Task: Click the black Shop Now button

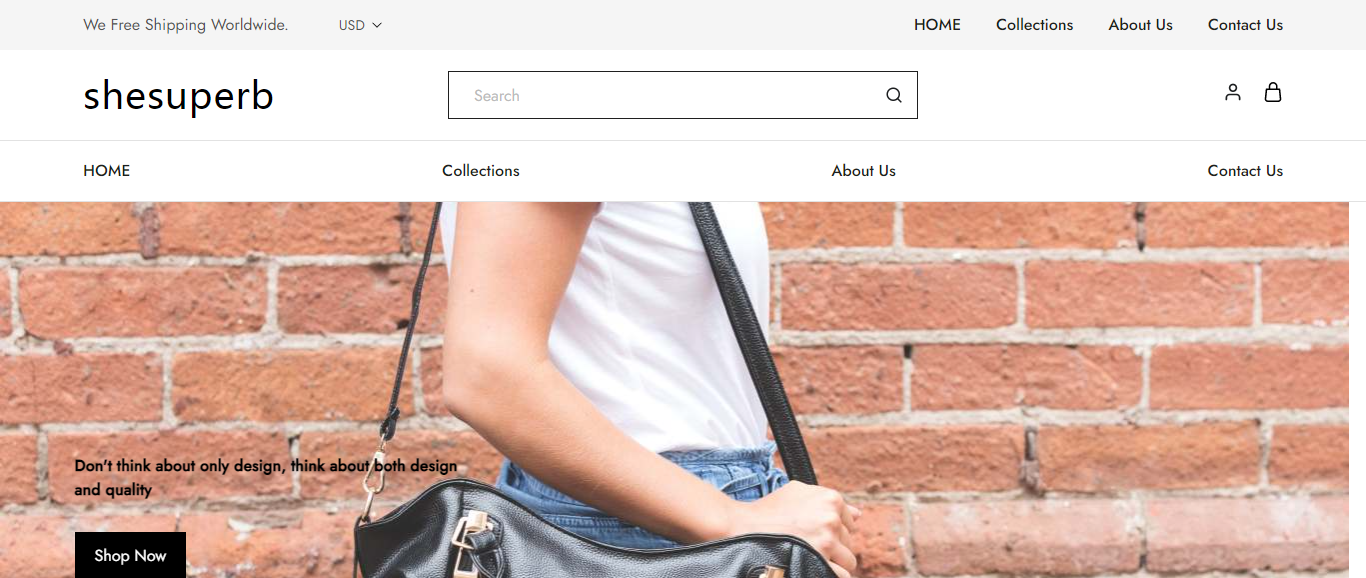Action: click(130, 555)
